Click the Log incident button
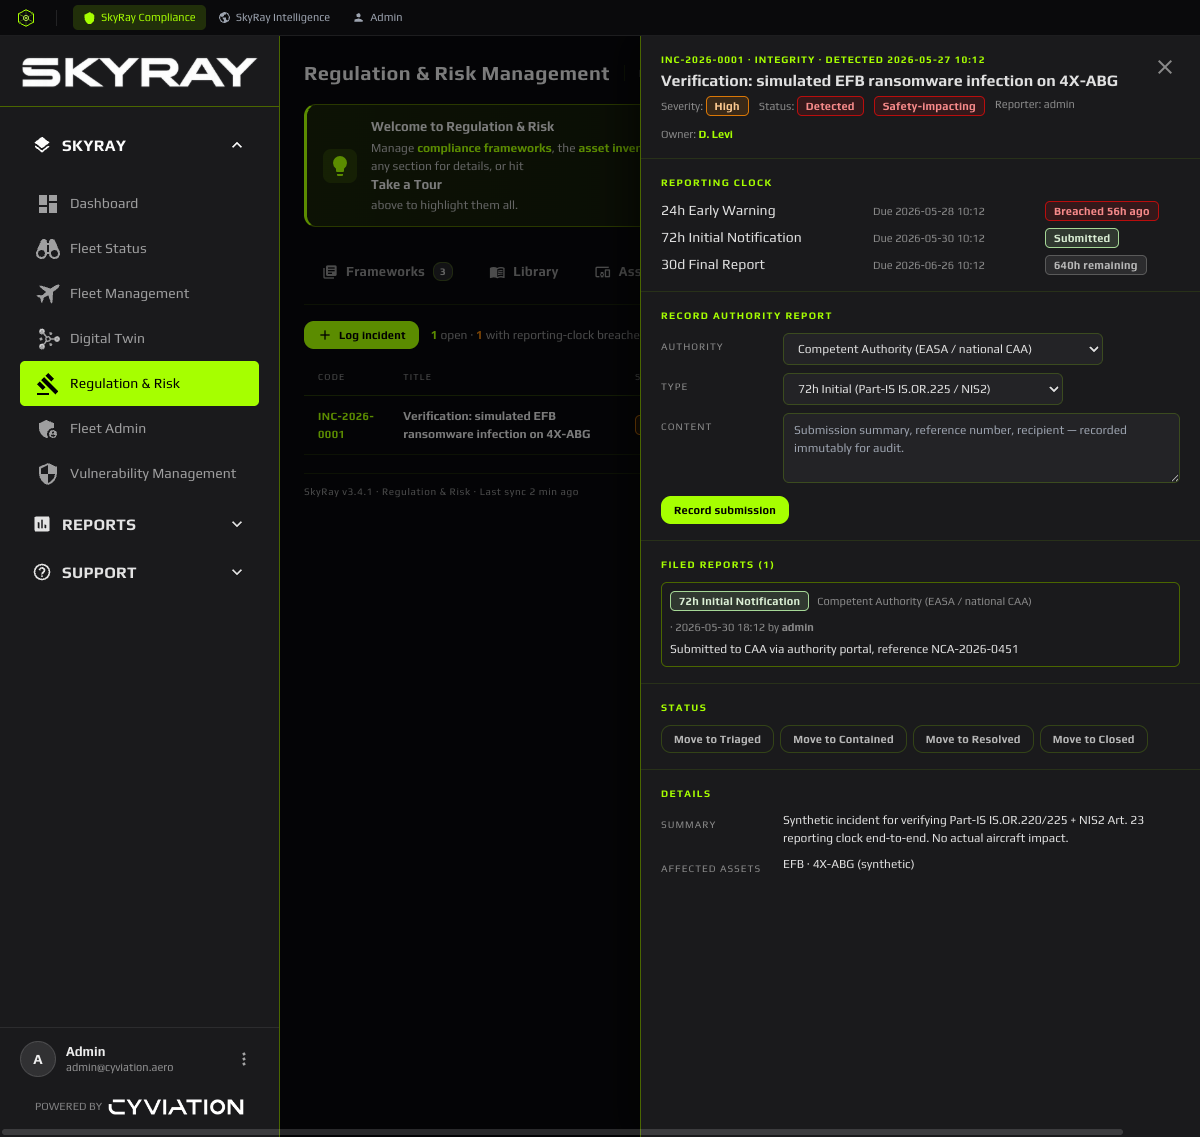 click(361, 335)
